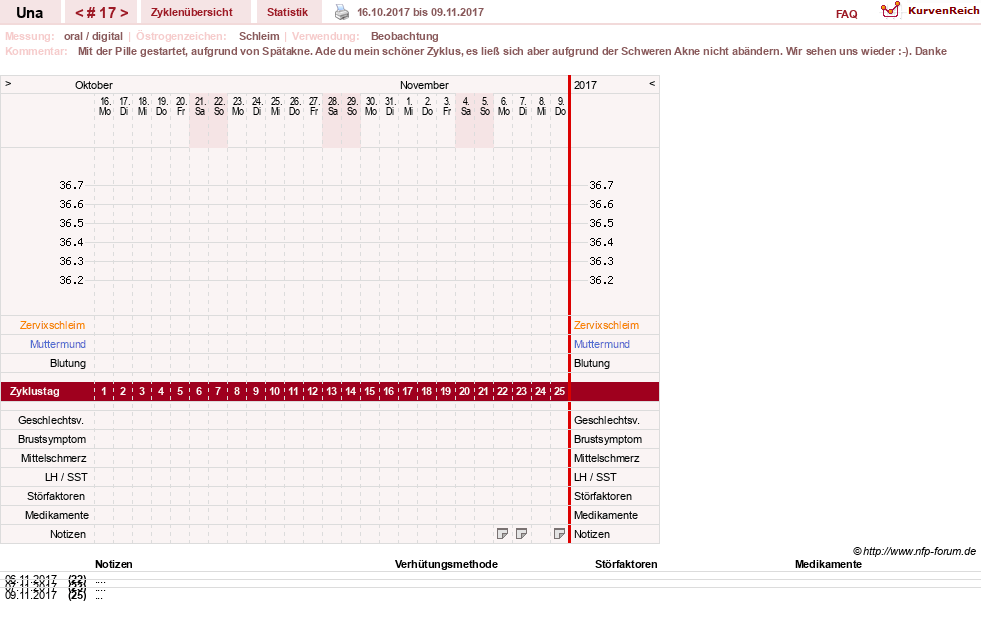Click the left Muttermund row label
Screen dimensions: 981x643
tap(58, 344)
